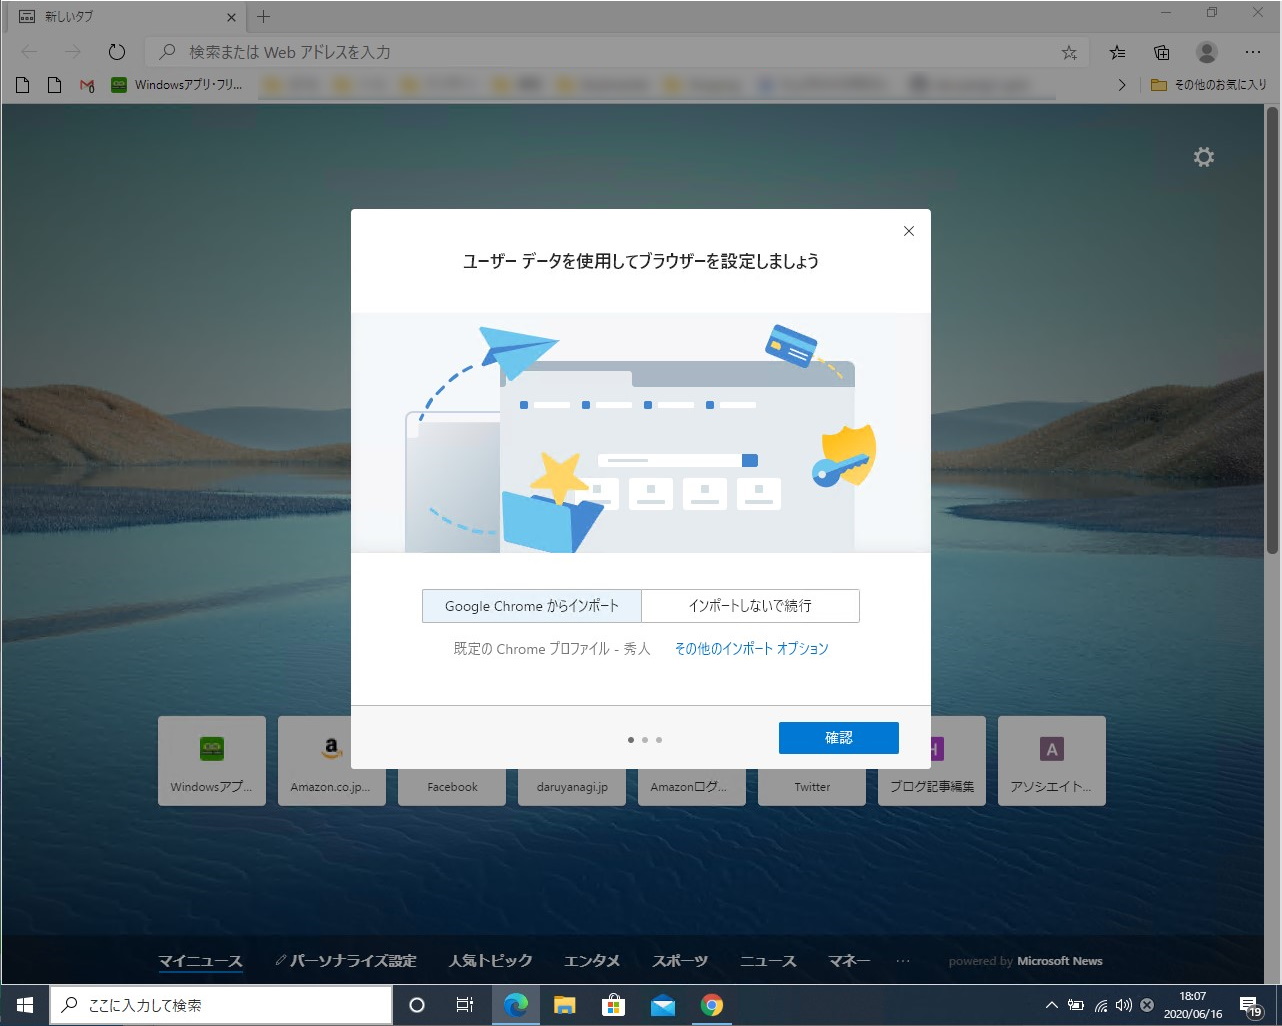Choose the インポートしないで続行 option

[750, 605]
